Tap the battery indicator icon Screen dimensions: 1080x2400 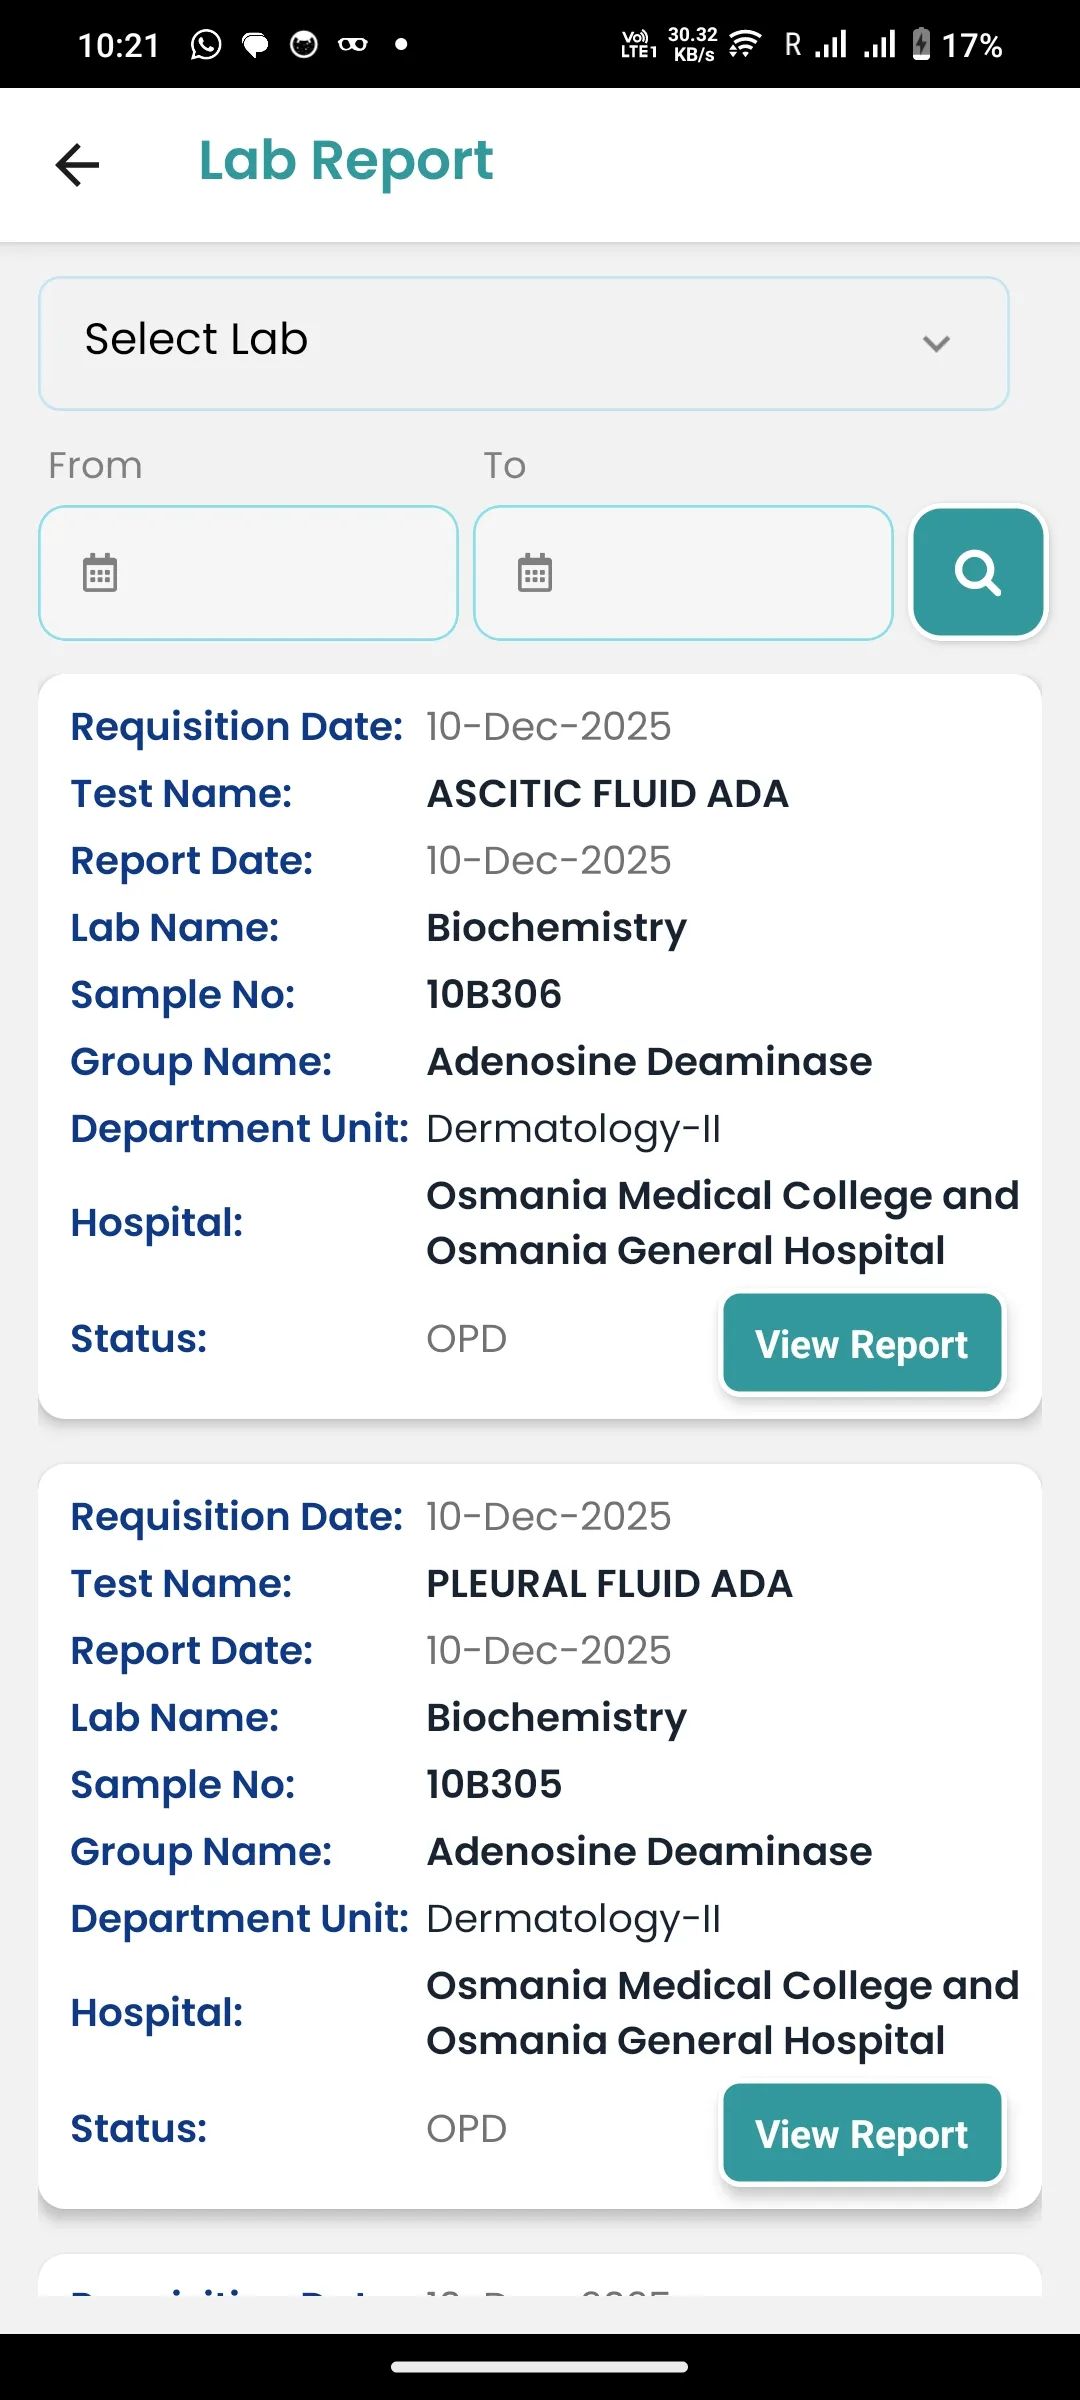tap(921, 45)
